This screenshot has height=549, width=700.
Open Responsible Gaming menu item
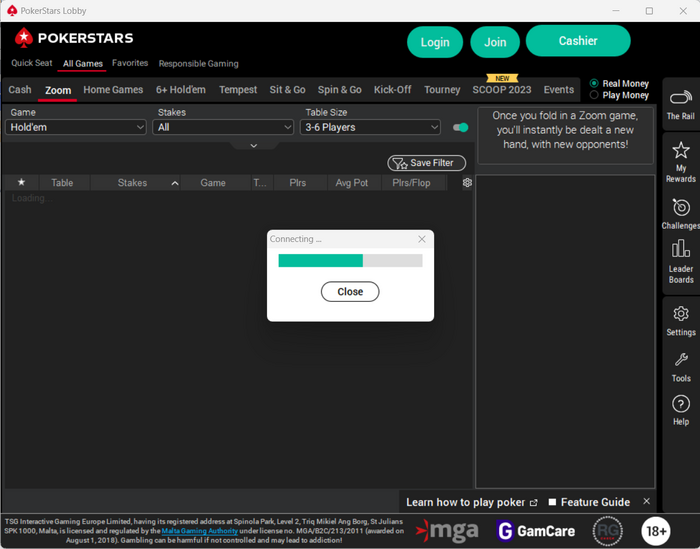point(198,63)
